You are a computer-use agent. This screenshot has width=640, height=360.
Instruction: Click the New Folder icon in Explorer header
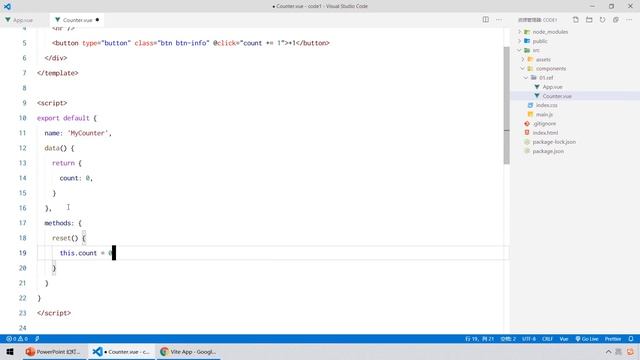click(589, 20)
